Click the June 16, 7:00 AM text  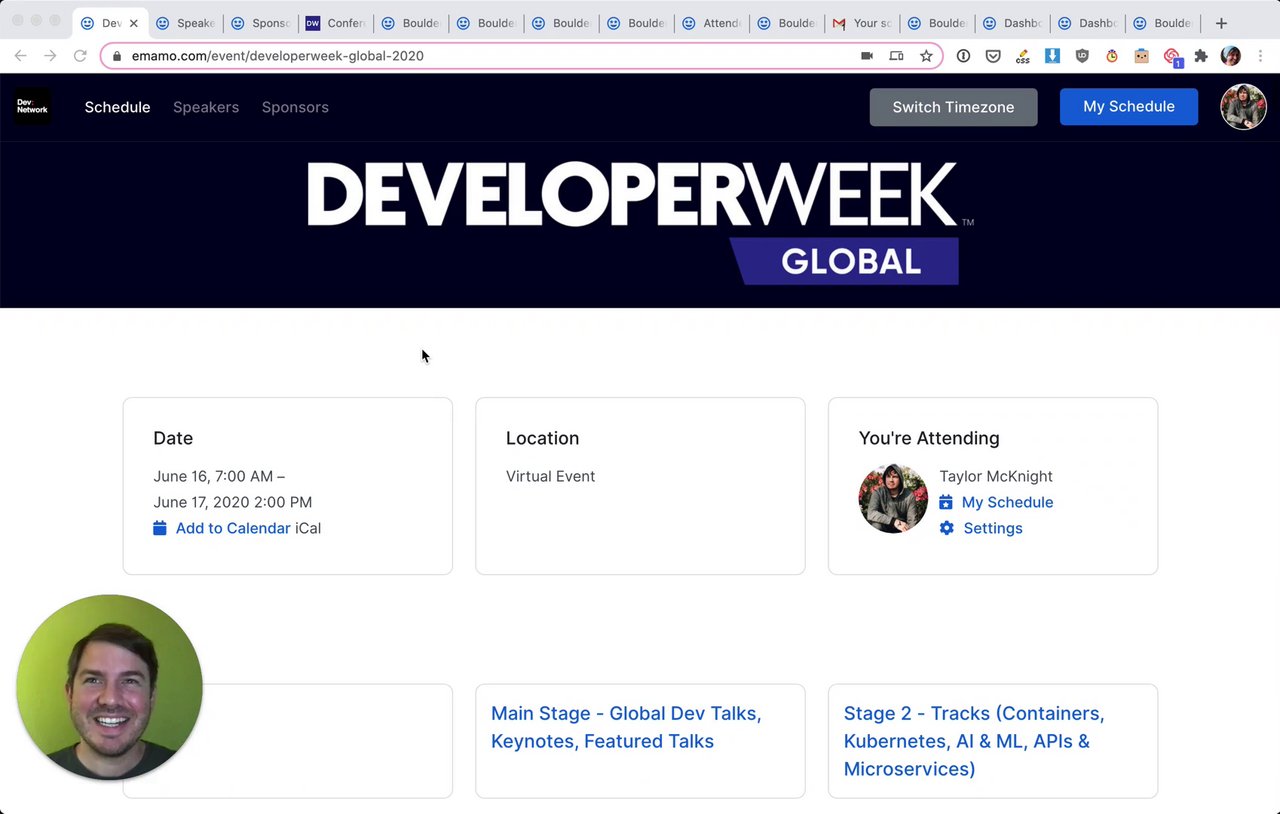click(x=219, y=476)
